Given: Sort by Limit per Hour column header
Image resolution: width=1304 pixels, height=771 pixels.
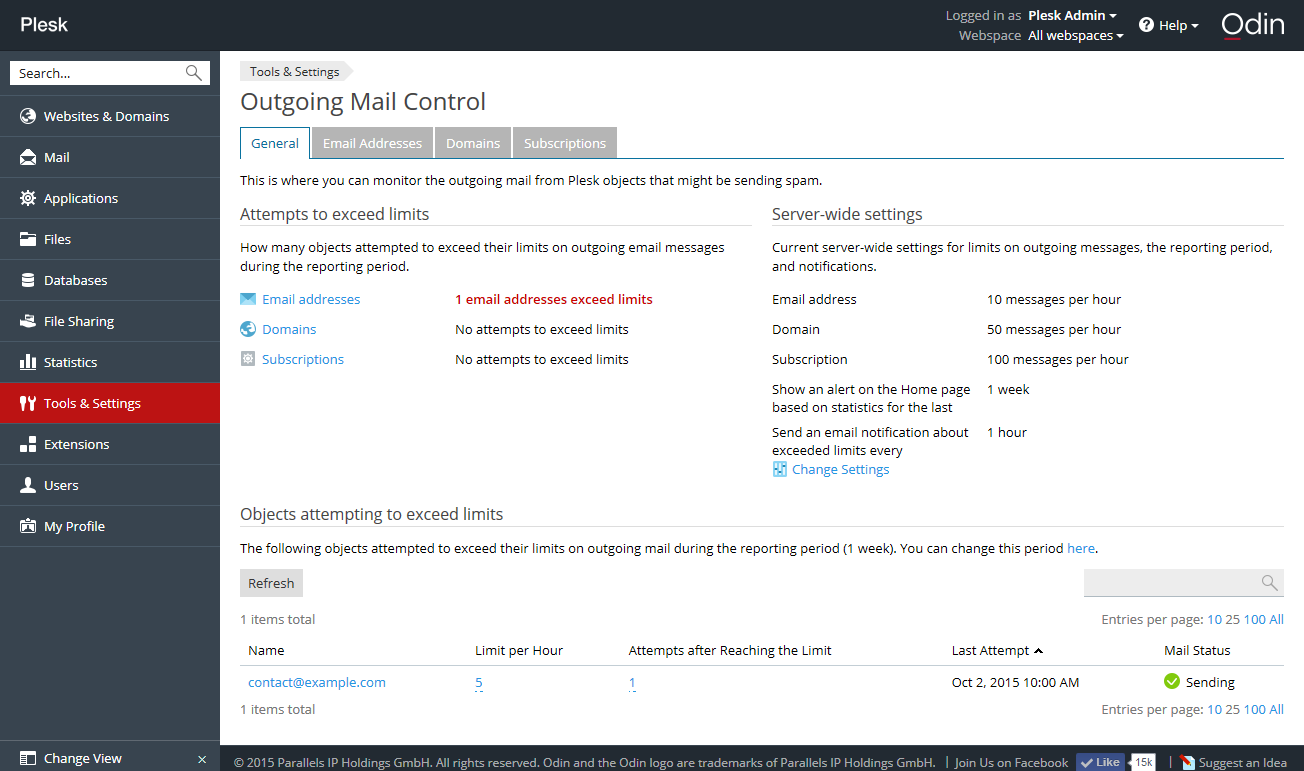Looking at the screenshot, I should click(x=519, y=650).
